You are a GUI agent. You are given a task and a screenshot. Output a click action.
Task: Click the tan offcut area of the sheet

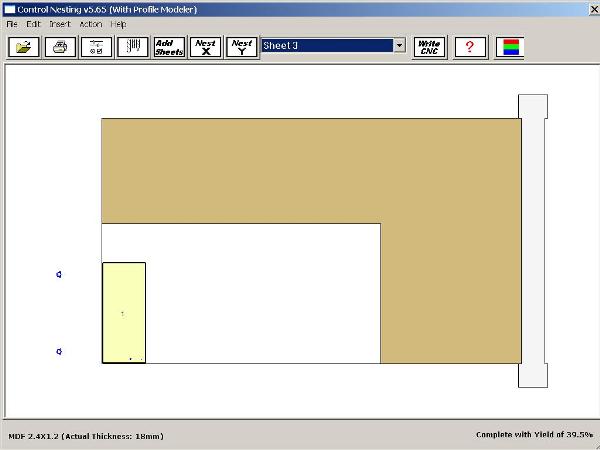310,170
